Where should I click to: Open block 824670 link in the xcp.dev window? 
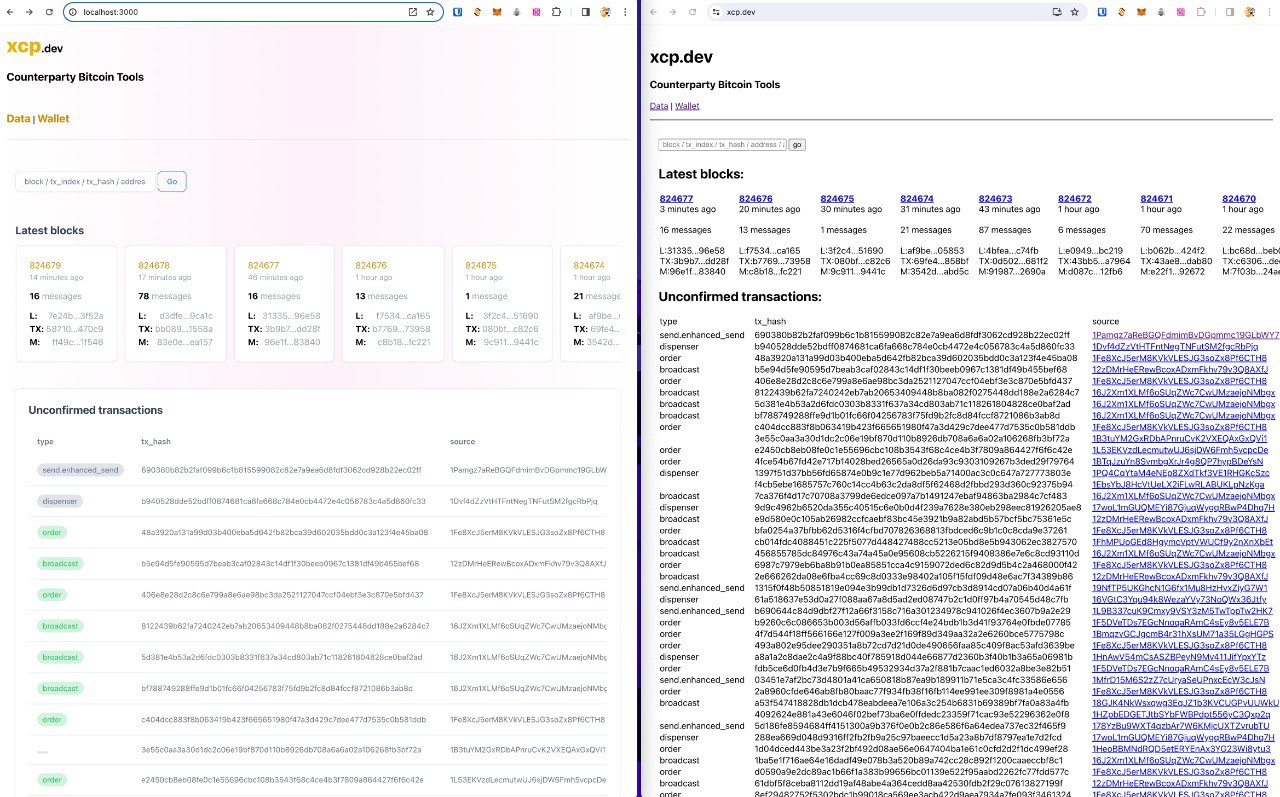1238,199
